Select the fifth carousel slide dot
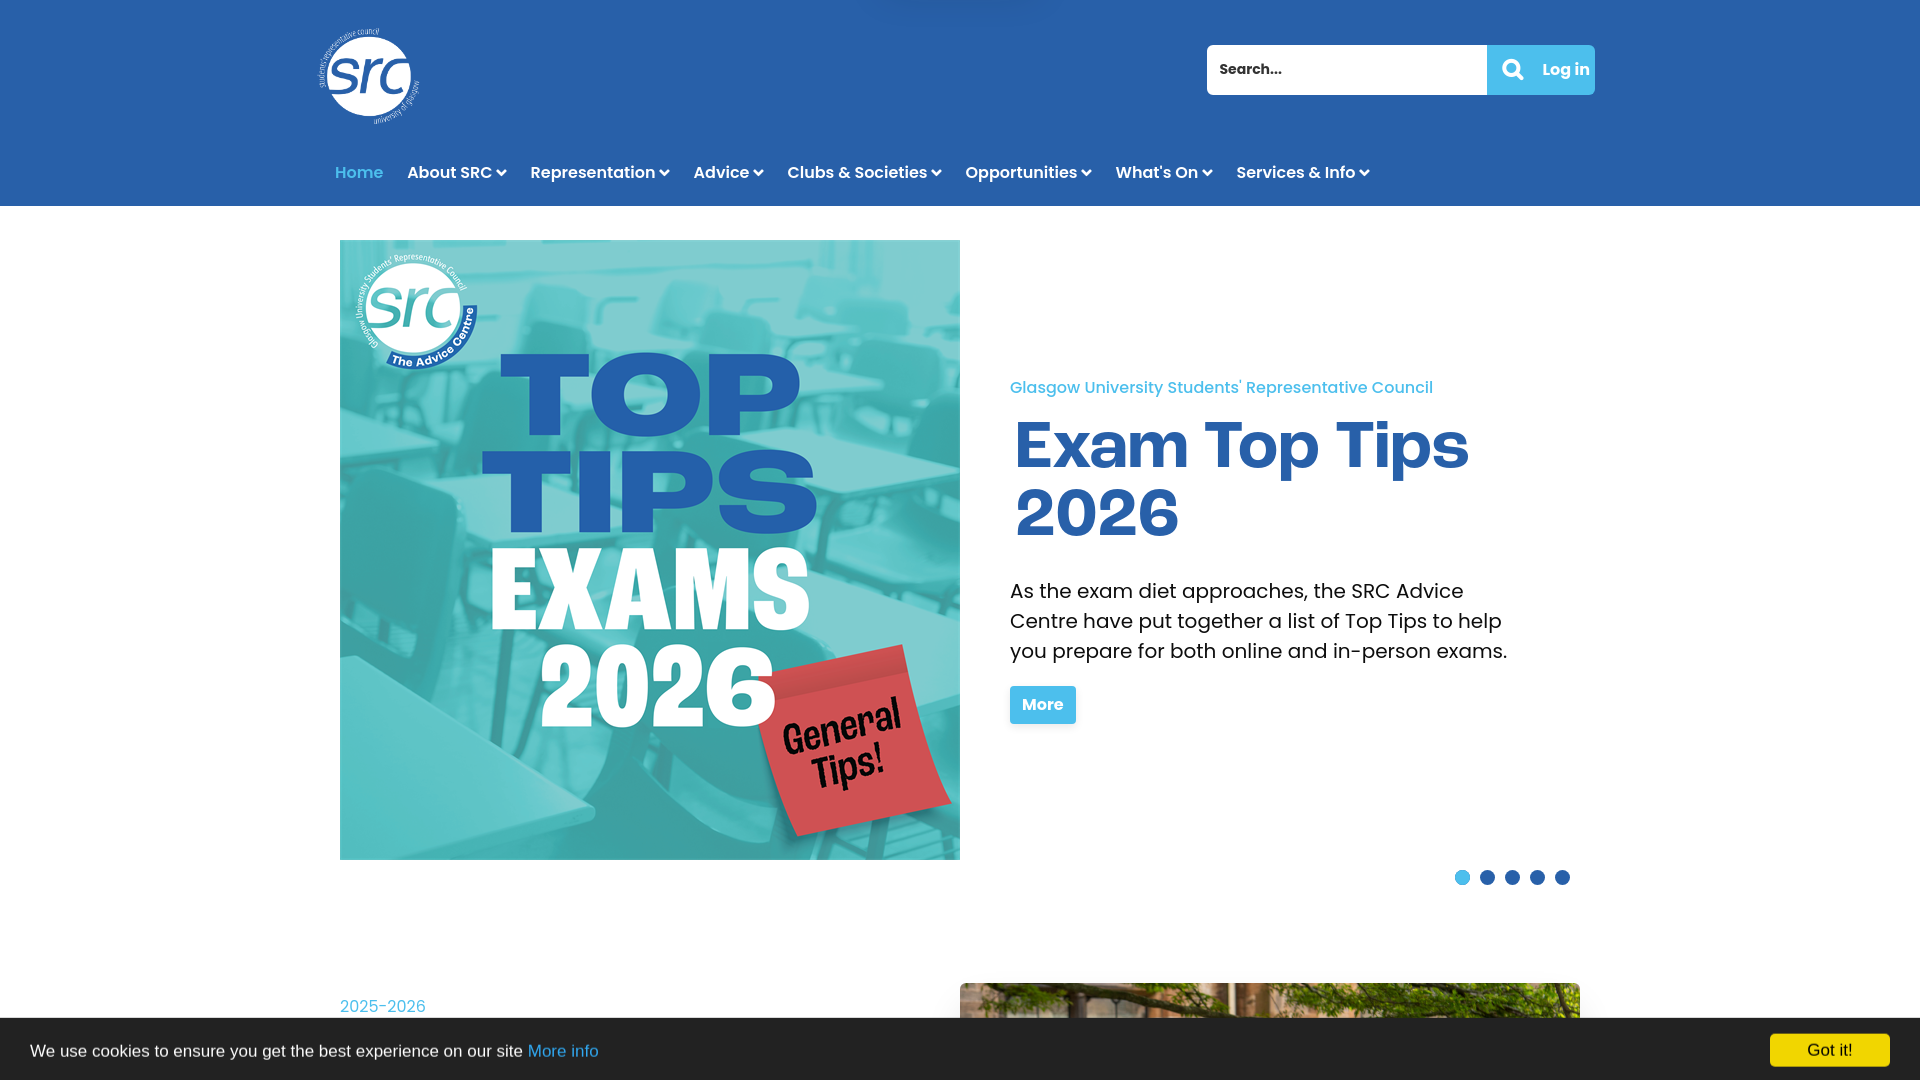The image size is (1920, 1080). 1562,878
